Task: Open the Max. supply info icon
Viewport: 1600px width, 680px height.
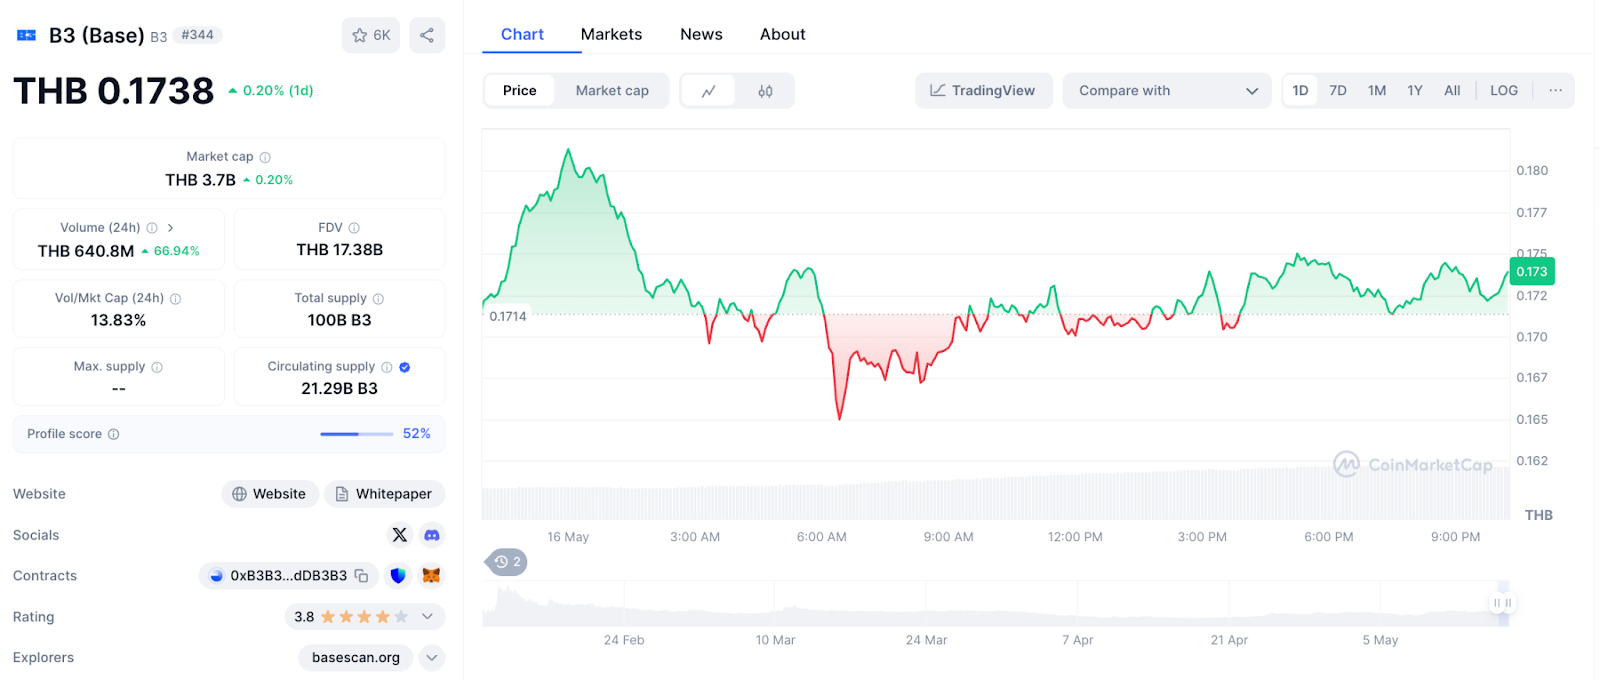Action: click(x=157, y=367)
